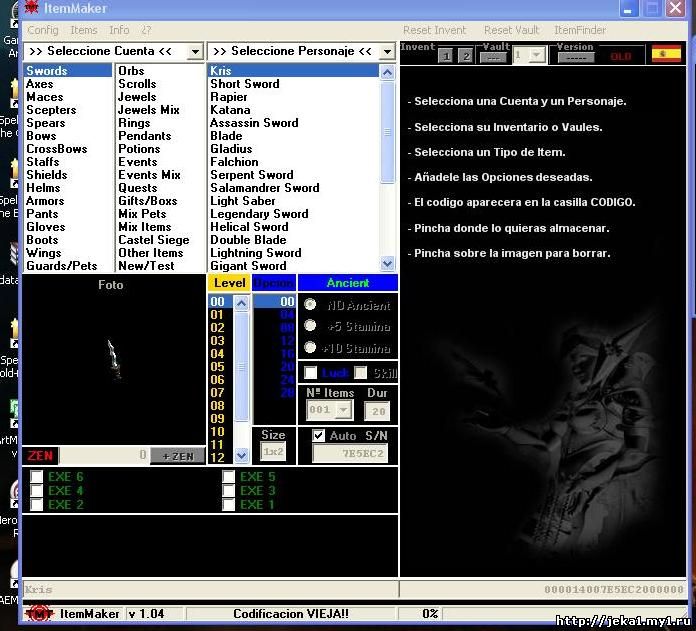Open the Nº Items dropdown

tap(344, 410)
